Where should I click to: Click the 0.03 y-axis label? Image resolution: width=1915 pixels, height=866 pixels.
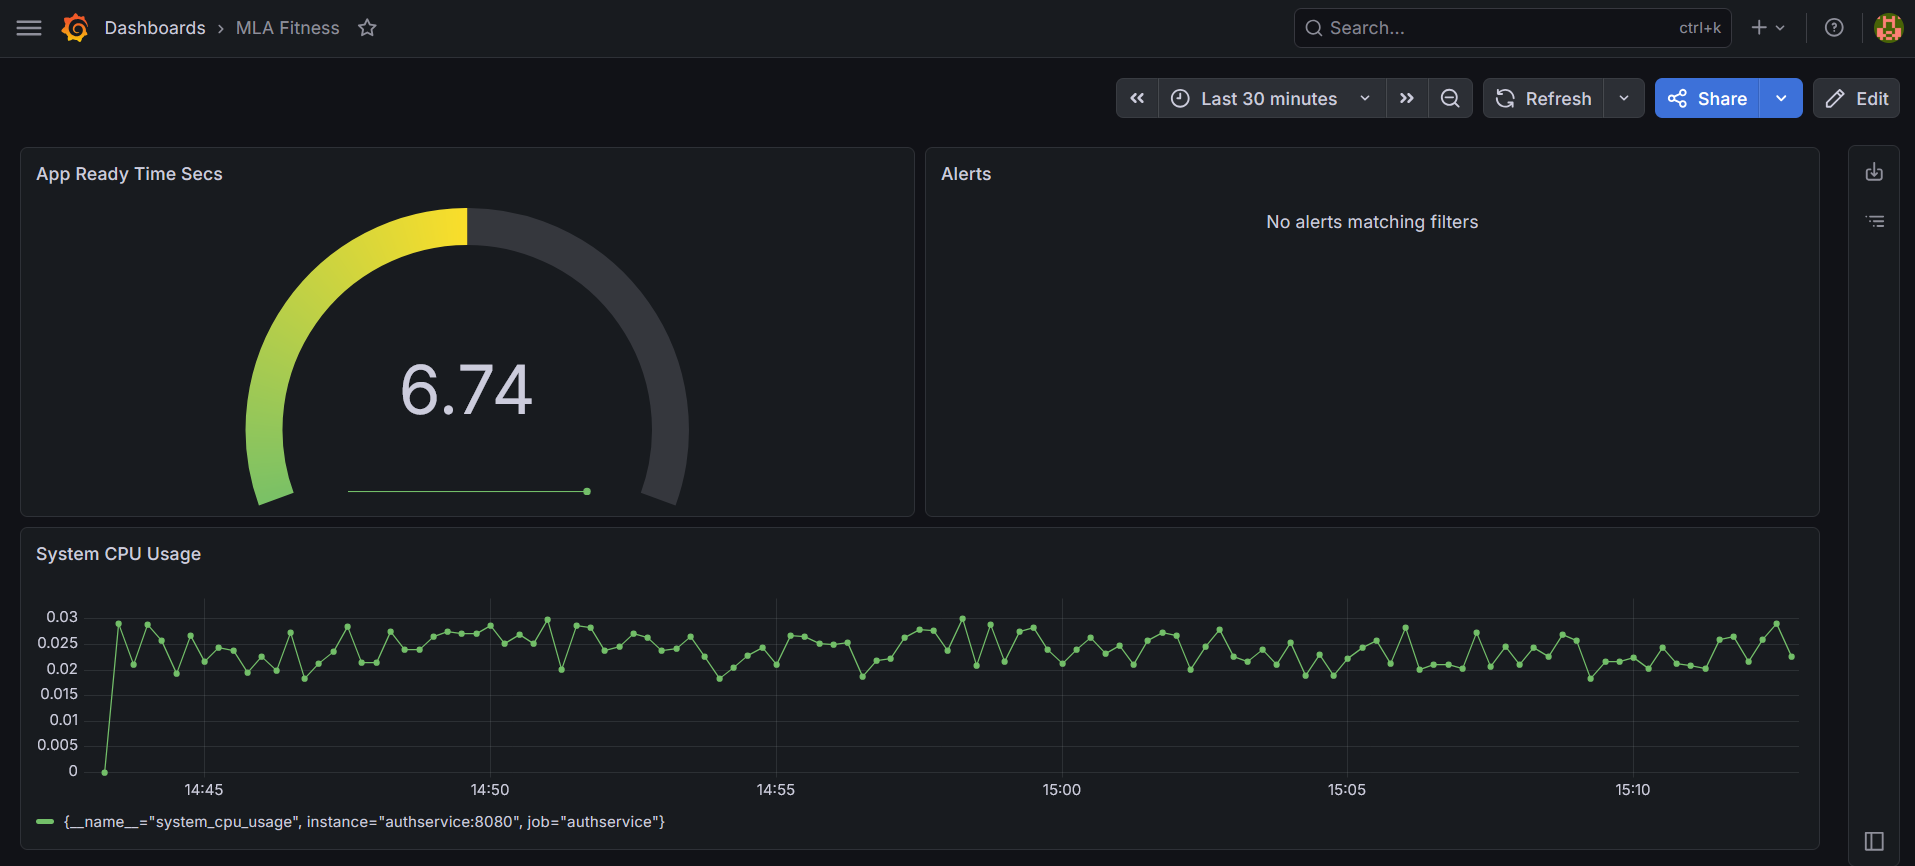(62, 617)
